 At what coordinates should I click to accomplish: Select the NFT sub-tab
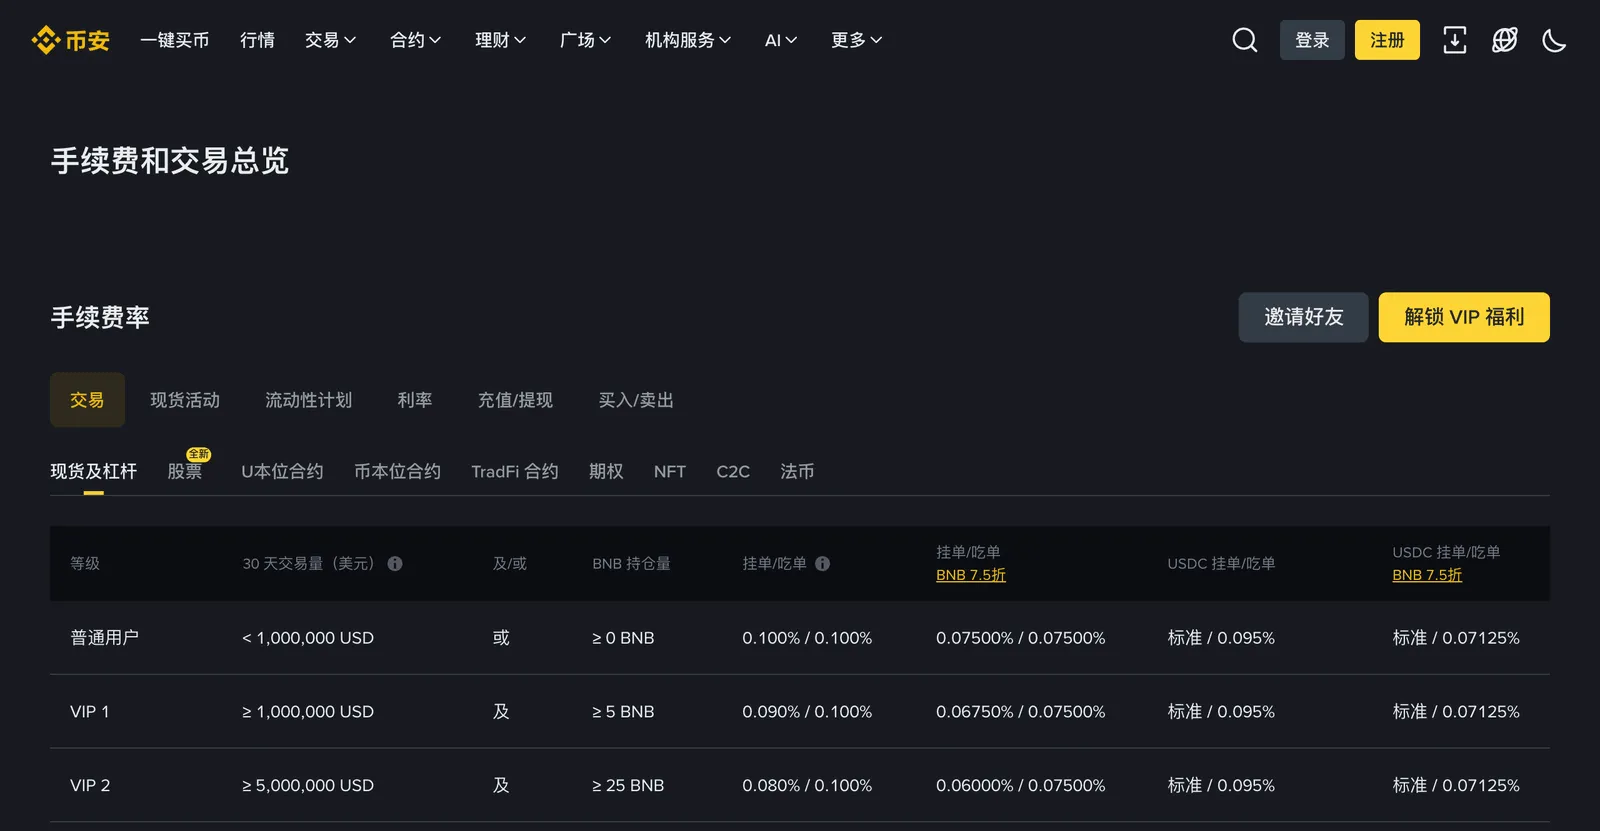(670, 471)
